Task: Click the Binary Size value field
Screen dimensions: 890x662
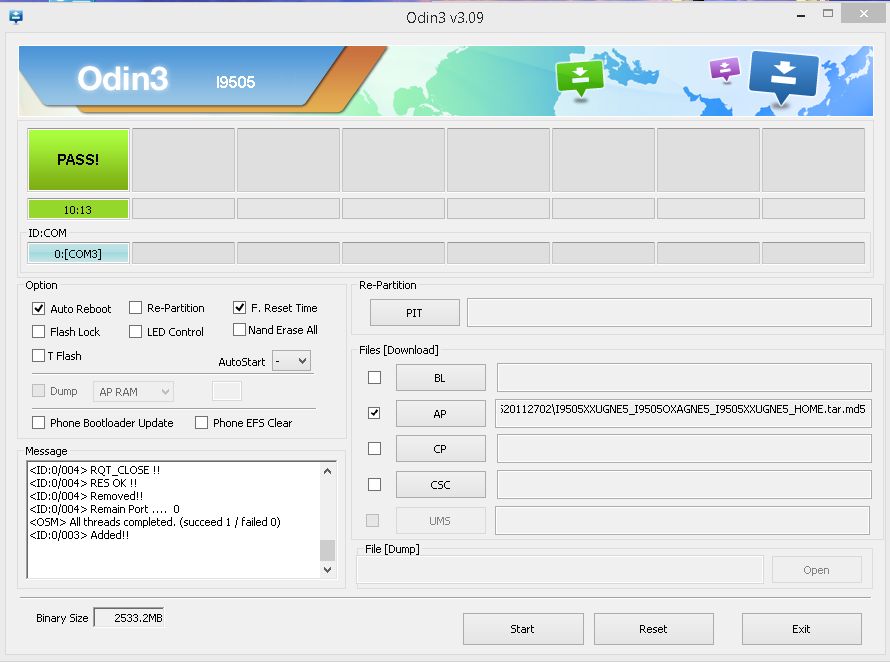Action: point(129,618)
